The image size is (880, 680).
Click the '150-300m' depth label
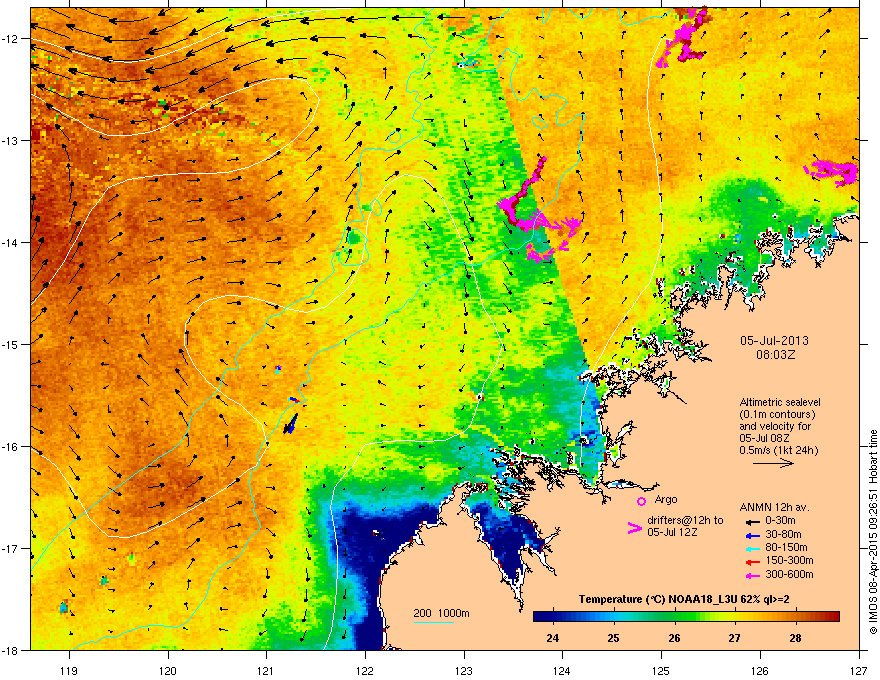pos(789,560)
